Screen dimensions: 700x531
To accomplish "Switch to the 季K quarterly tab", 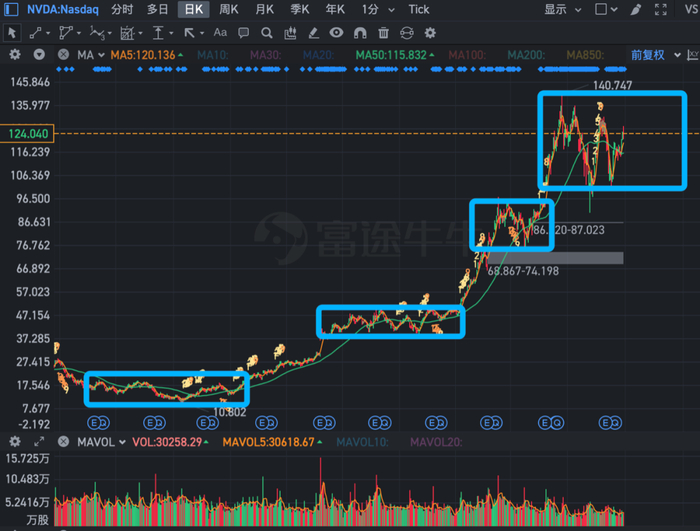I will pyautogui.click(x=300, y=9).
